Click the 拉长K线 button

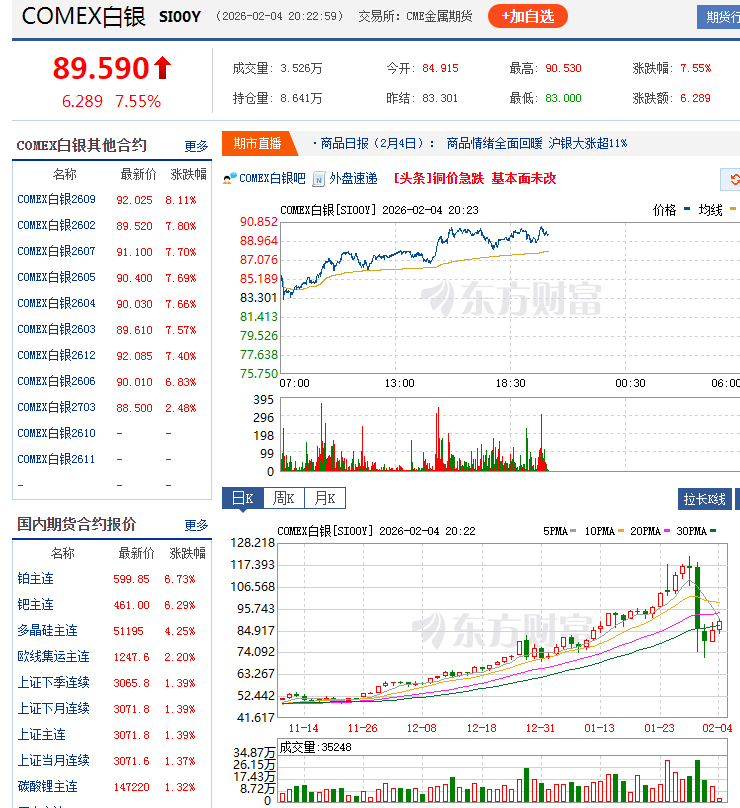tap(704, 499)
